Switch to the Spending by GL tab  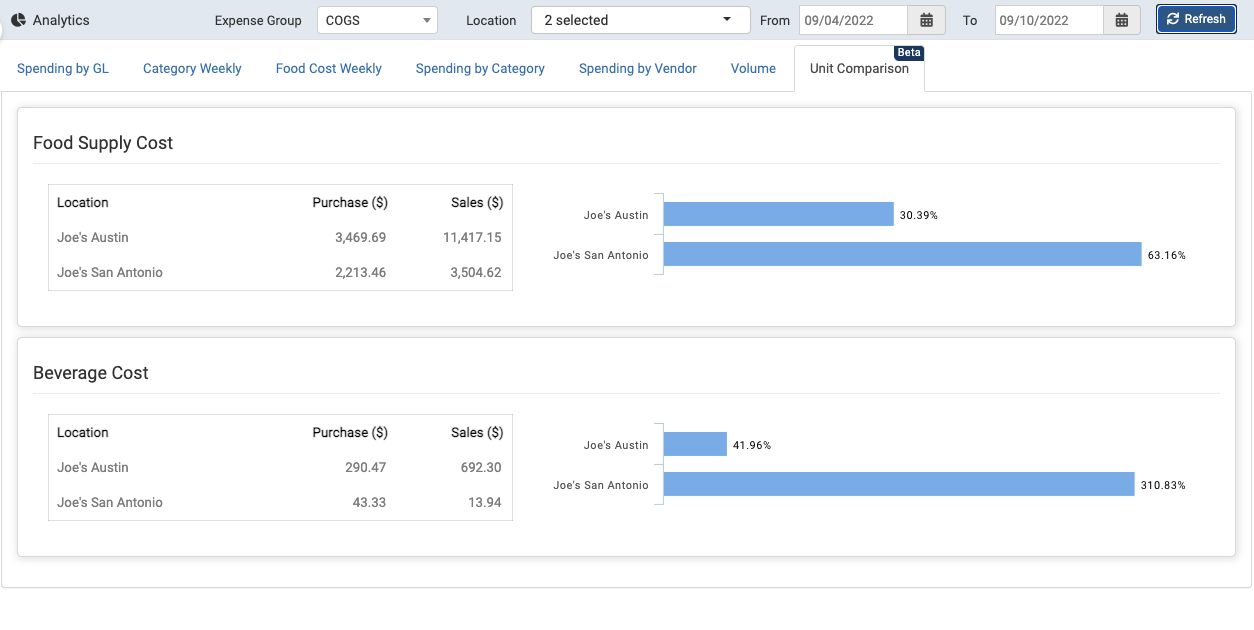click(x=63, y=68)
